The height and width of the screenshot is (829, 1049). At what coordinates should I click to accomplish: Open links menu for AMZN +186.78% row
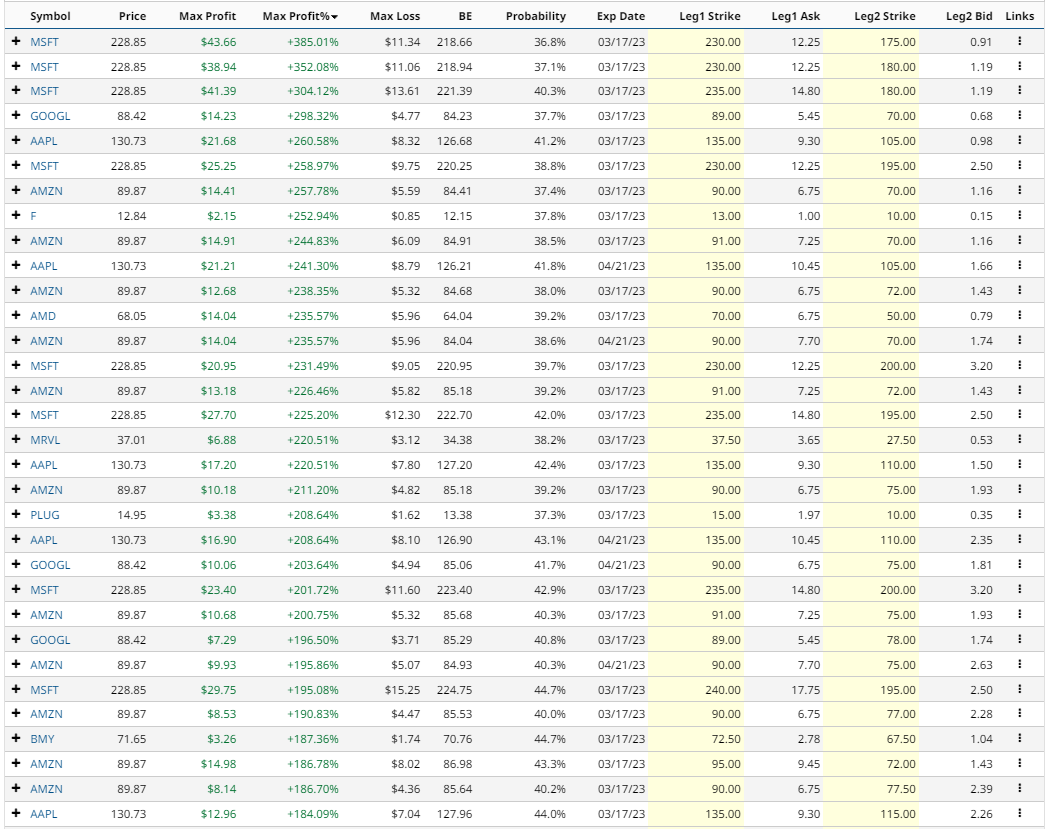pos(1020,763)
